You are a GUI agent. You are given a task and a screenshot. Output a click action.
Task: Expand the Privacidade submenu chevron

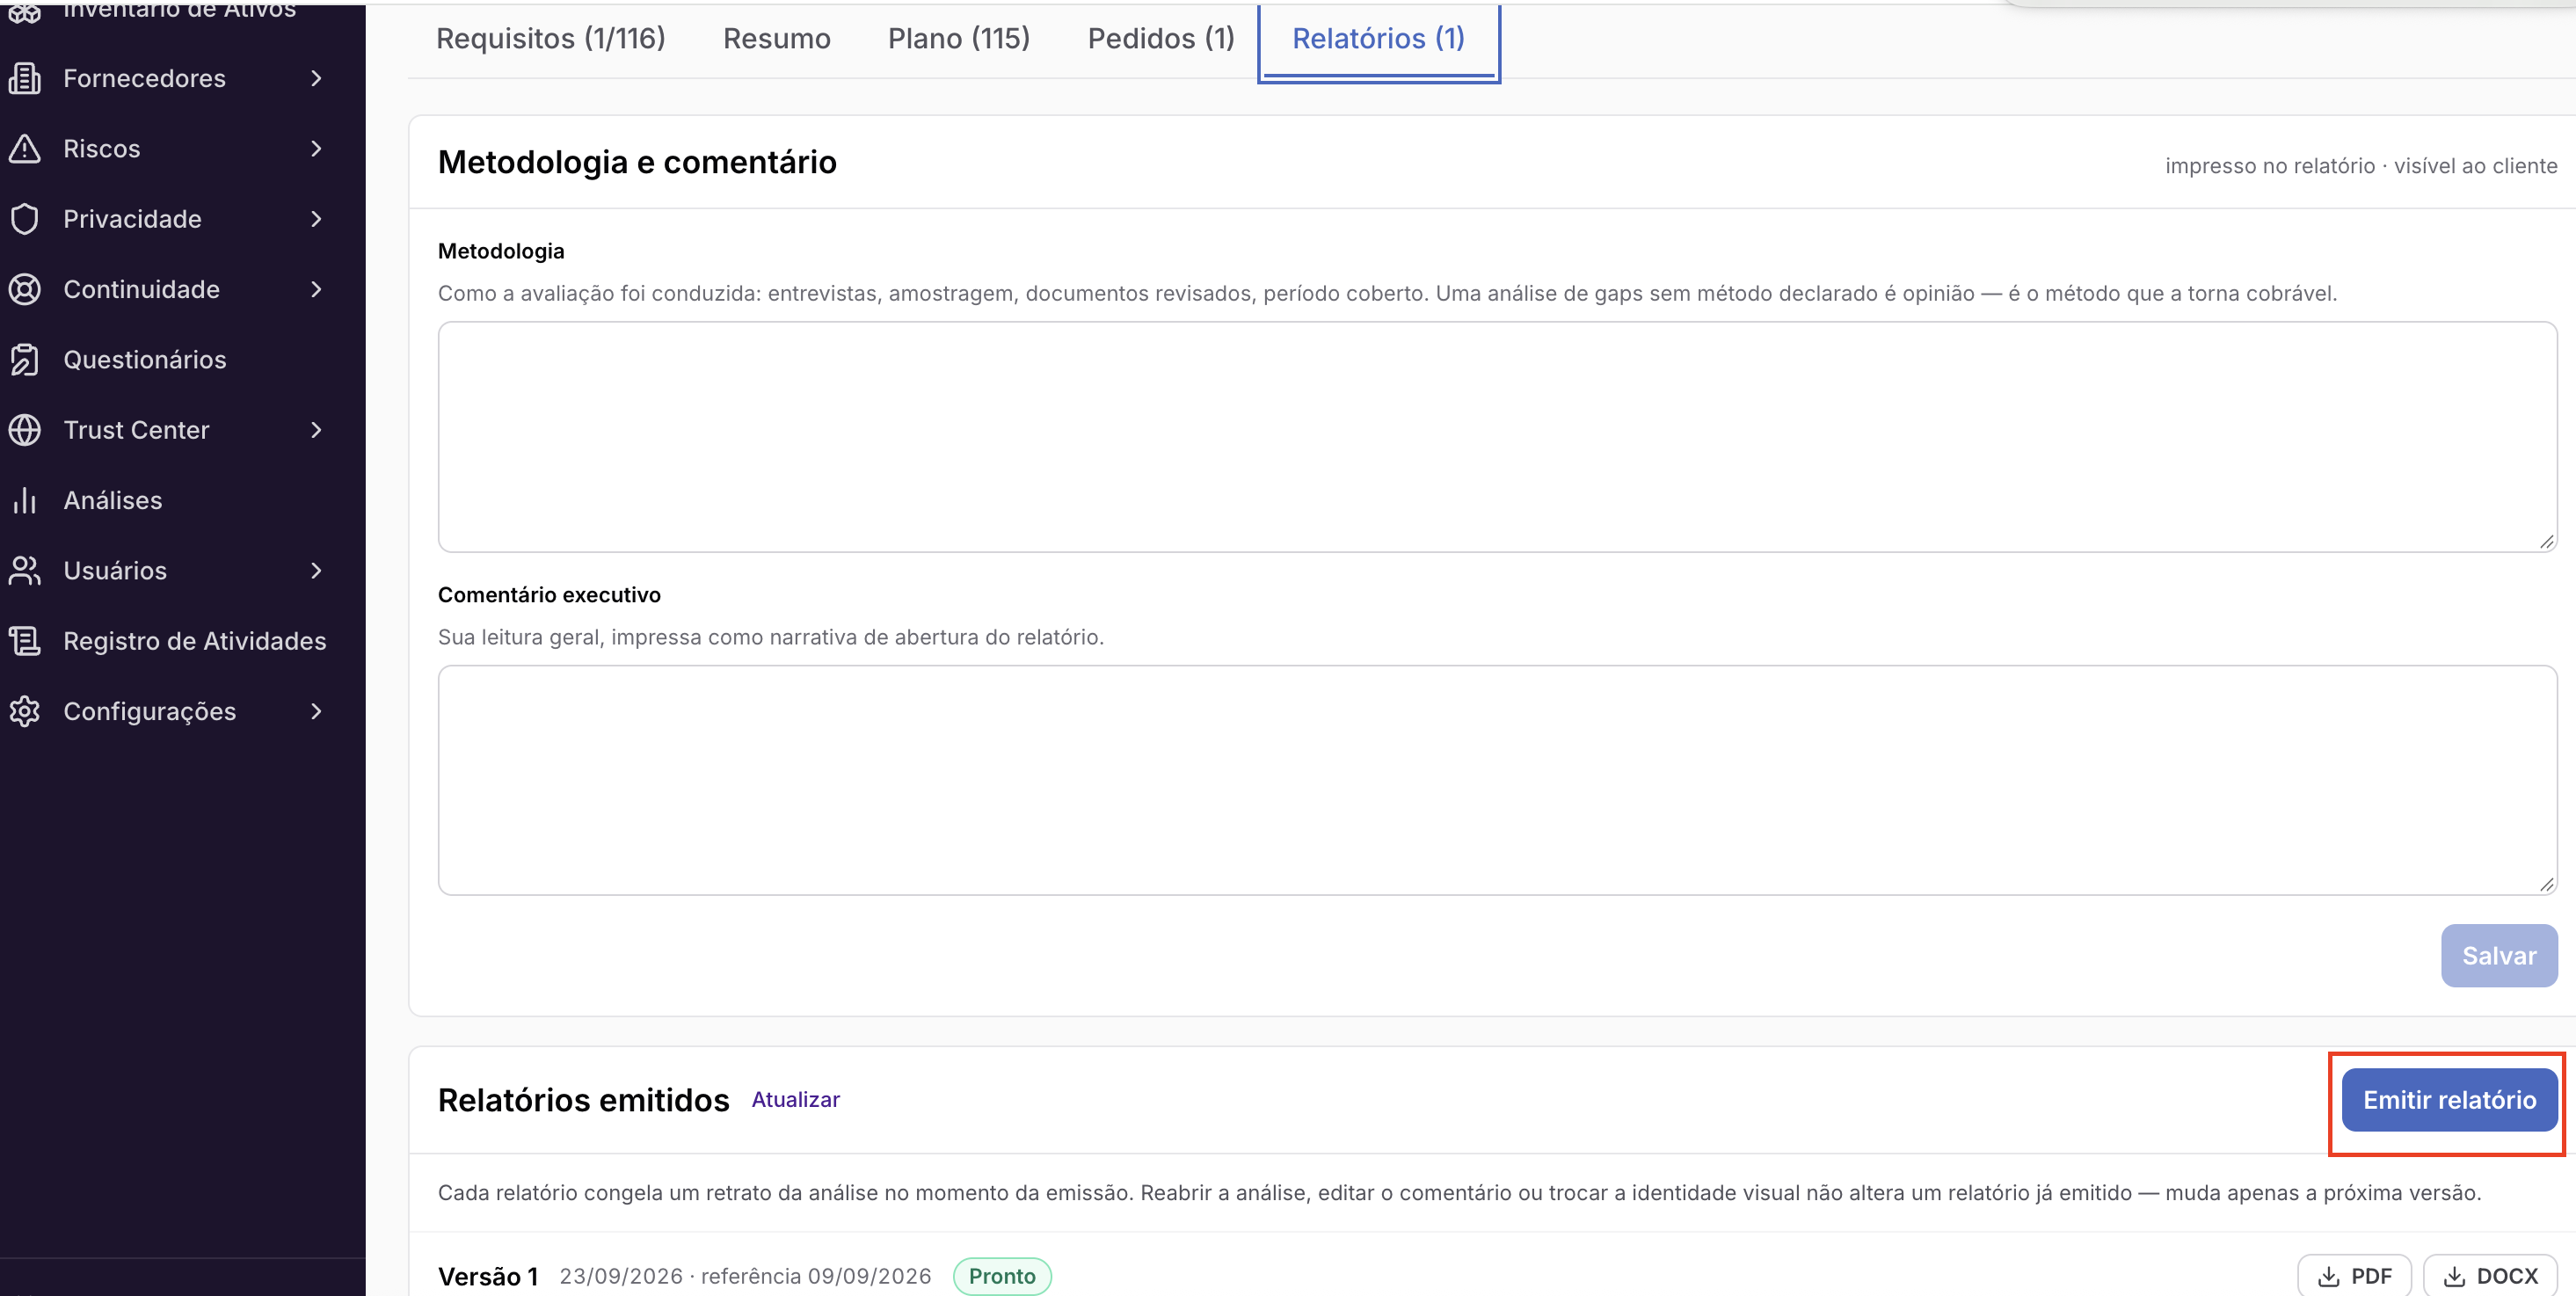click(x=317, y=218)
